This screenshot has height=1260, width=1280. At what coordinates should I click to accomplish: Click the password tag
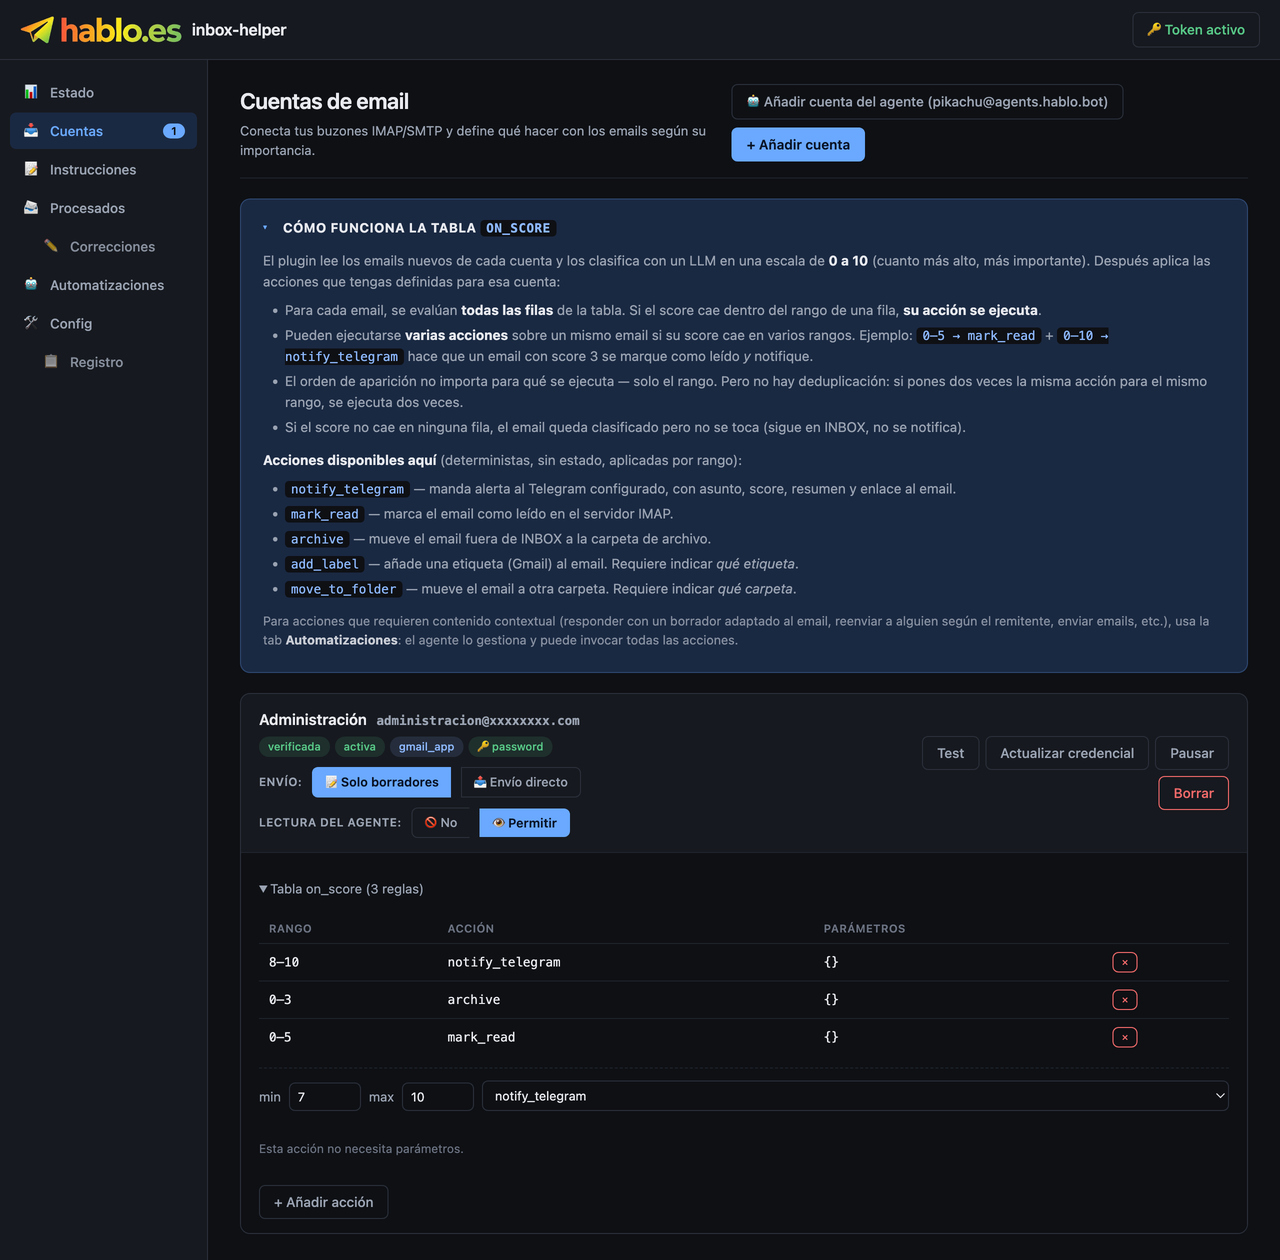510,747
